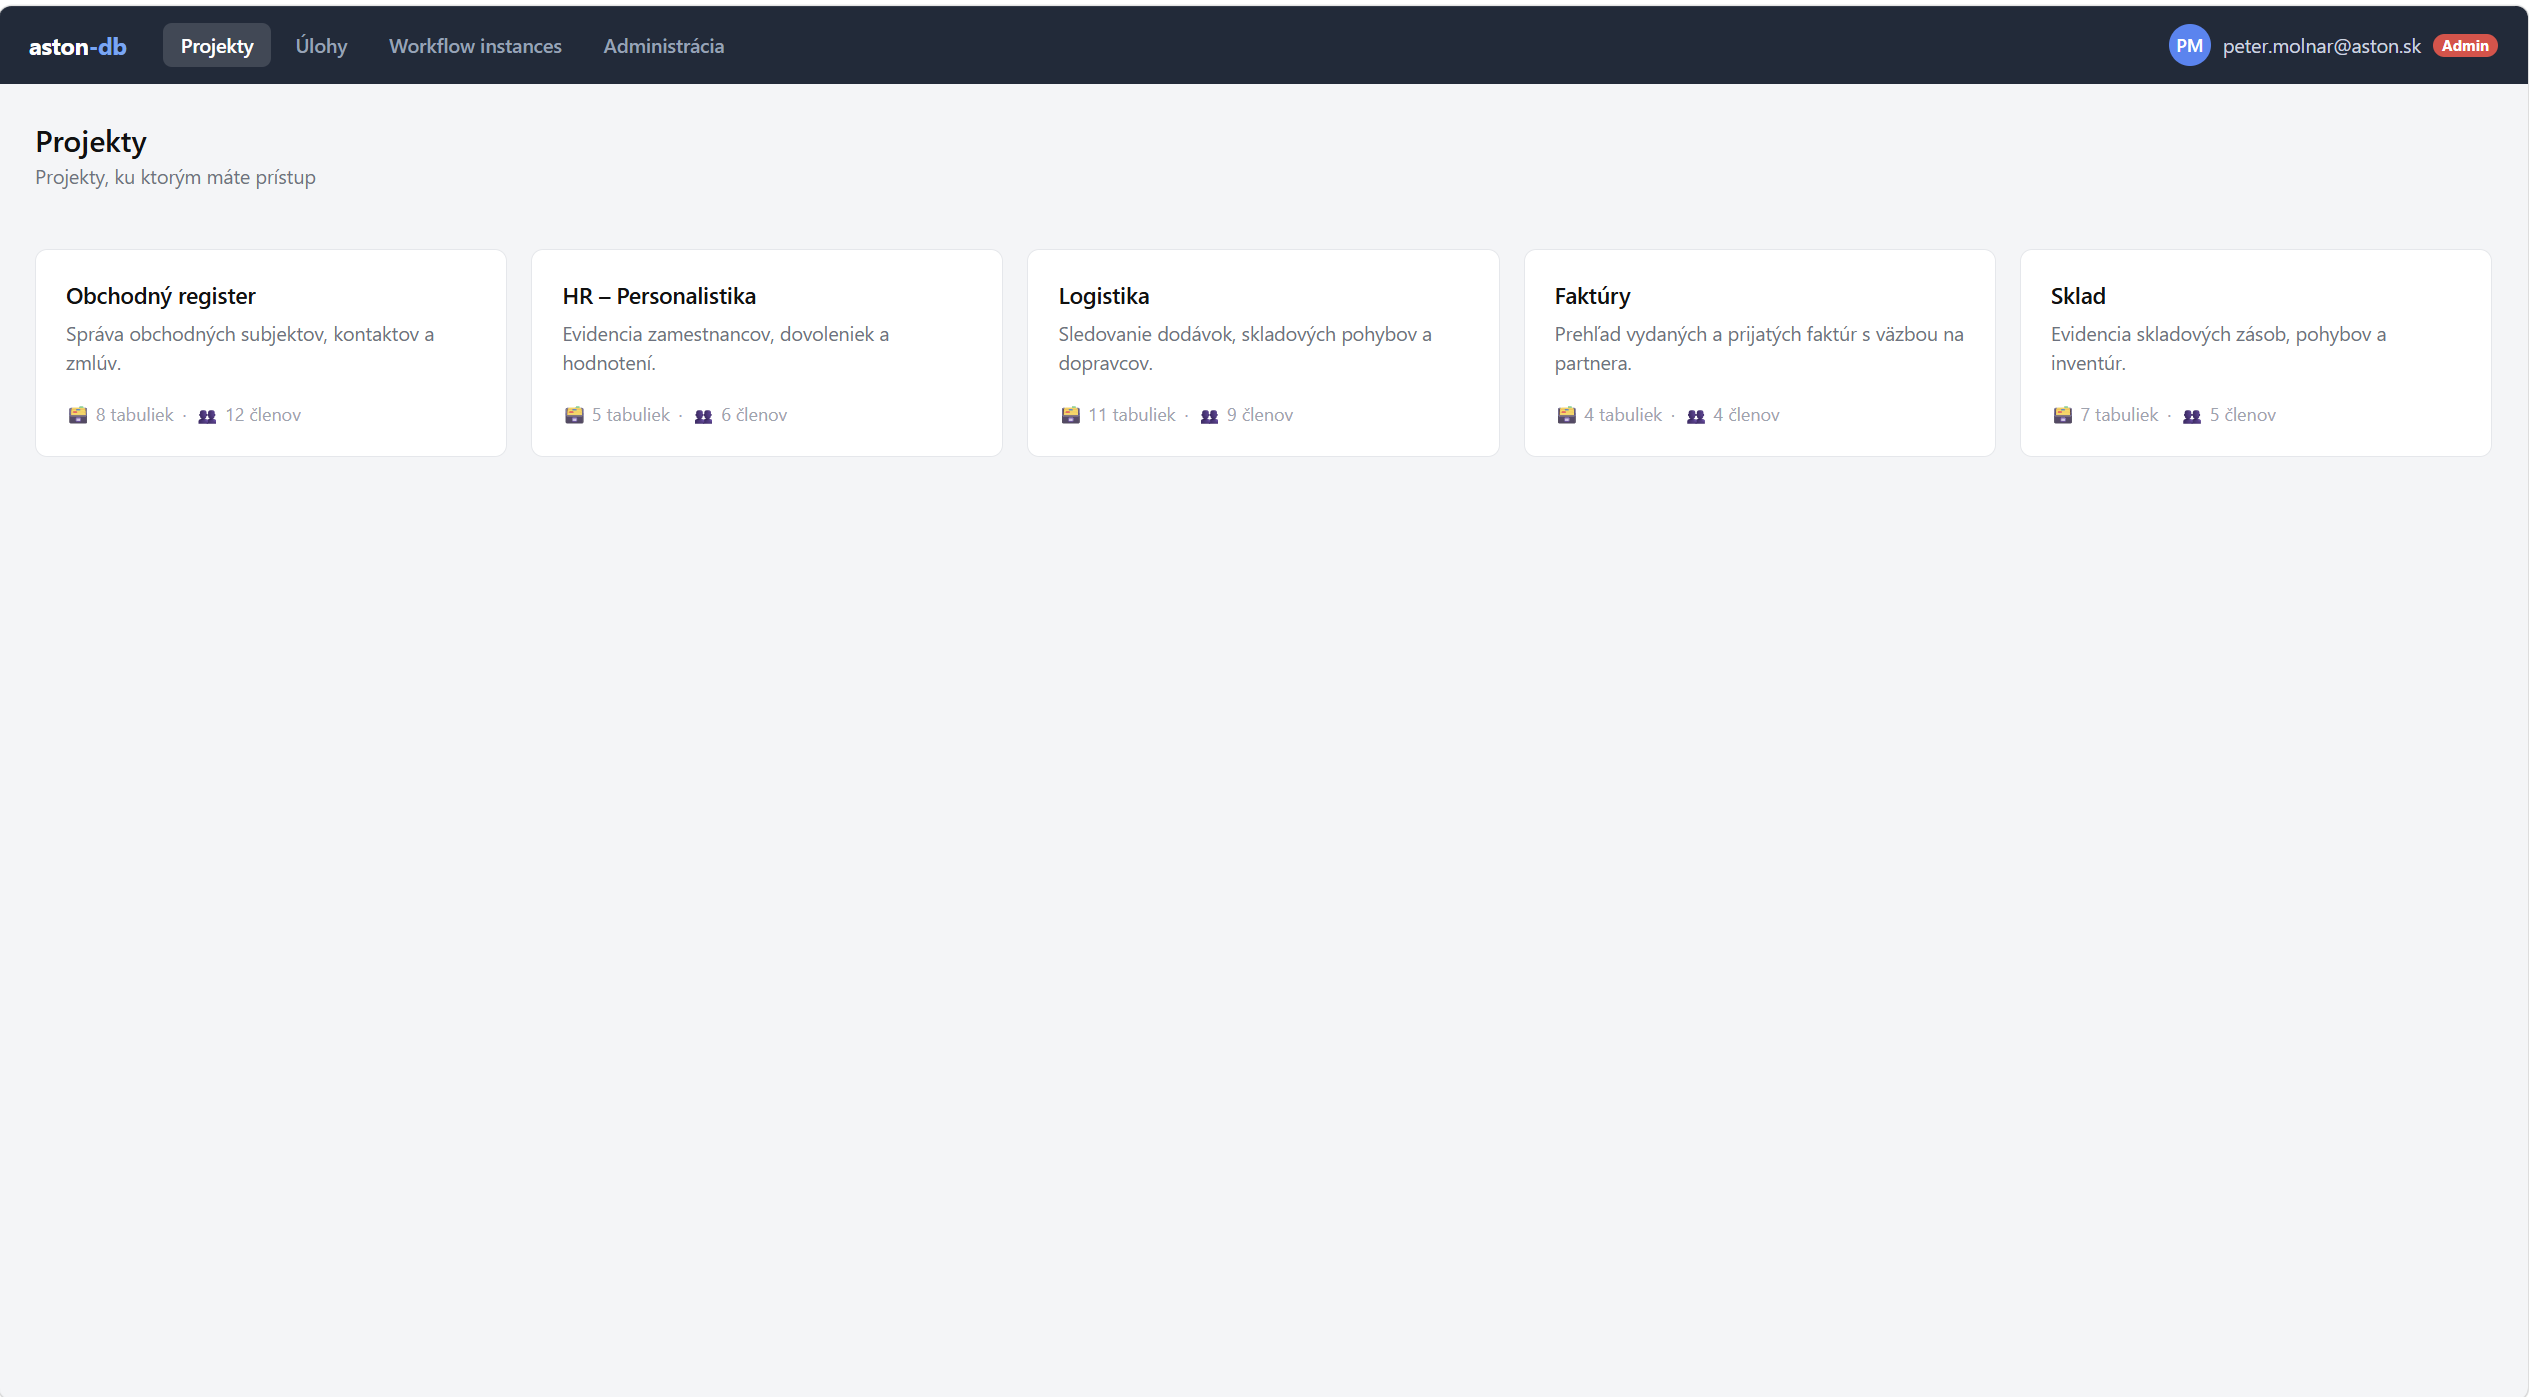2531x1397 pixels.
Task: Open the Obchodný register project
Action: click(x=271, y=353)
